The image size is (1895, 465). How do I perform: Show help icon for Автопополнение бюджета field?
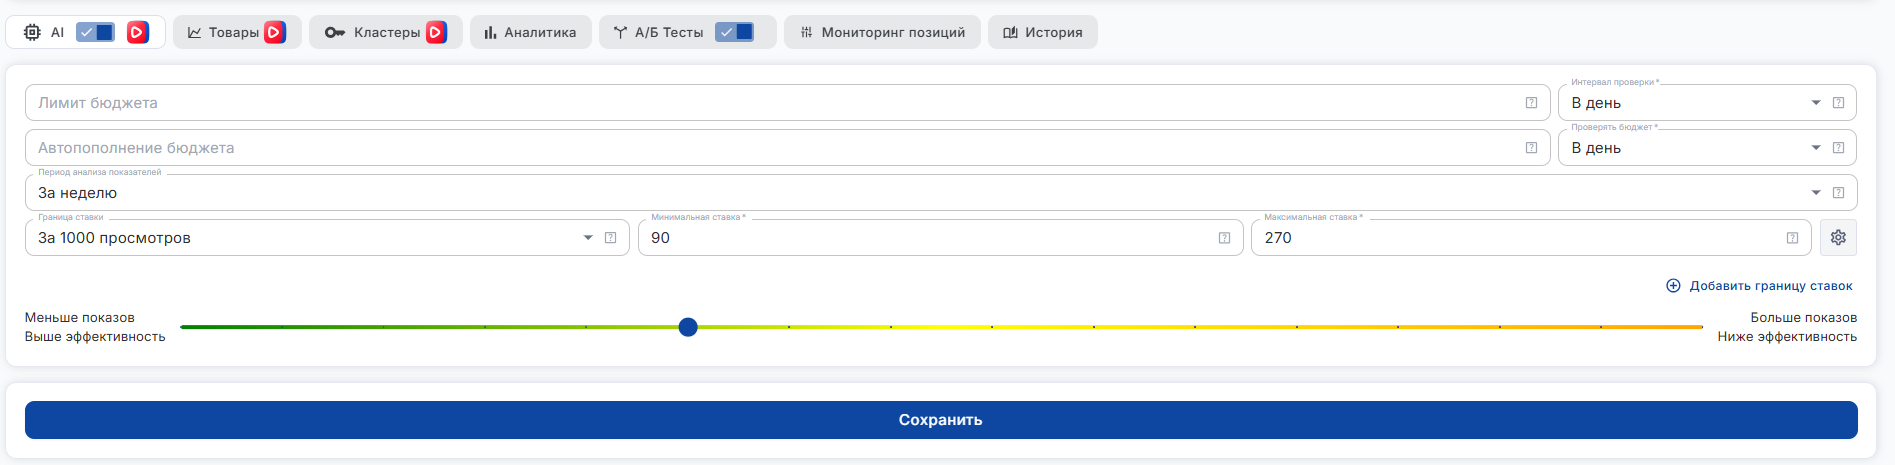(1531, 148)
